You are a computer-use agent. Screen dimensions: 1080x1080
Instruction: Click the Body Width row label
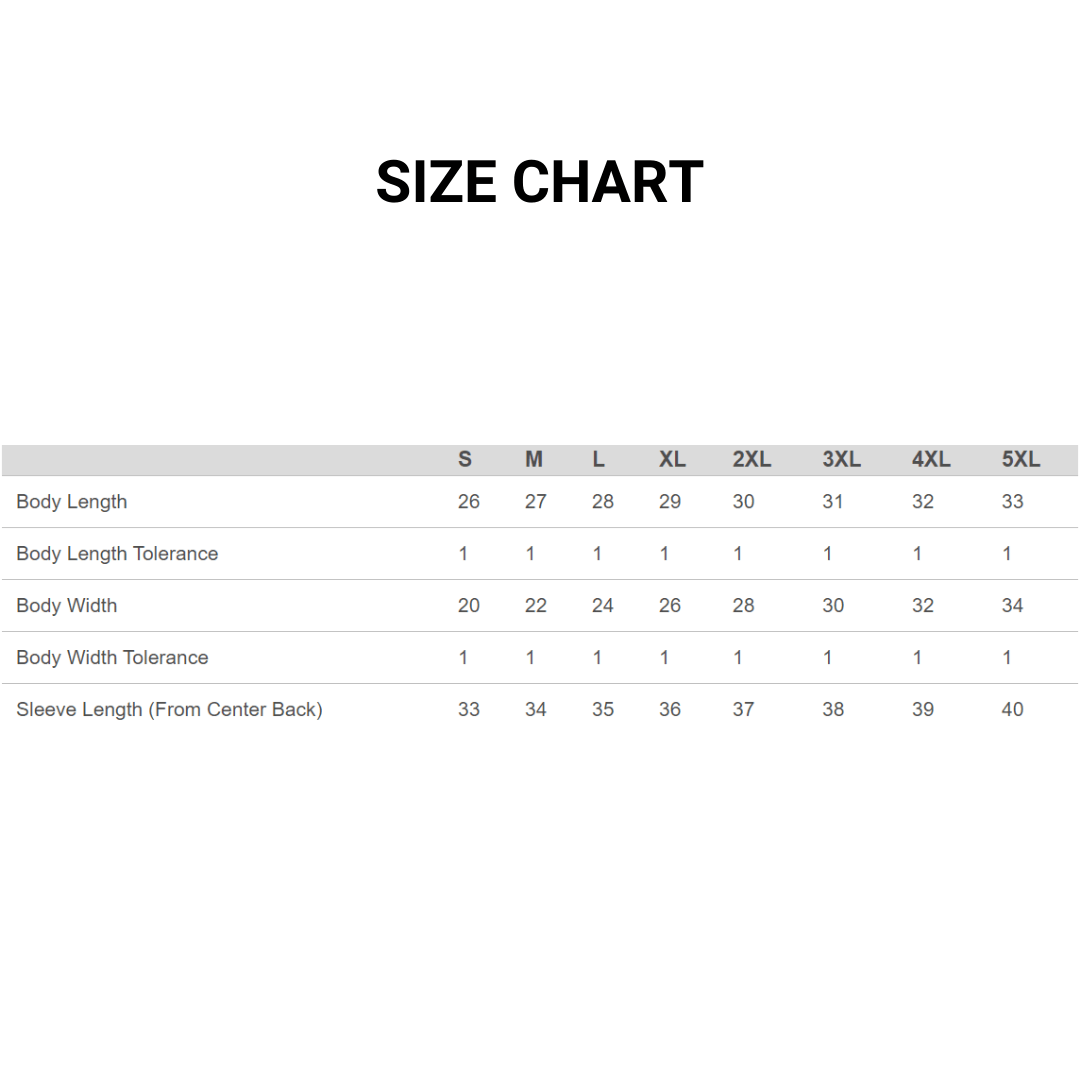tap(67, 606)
